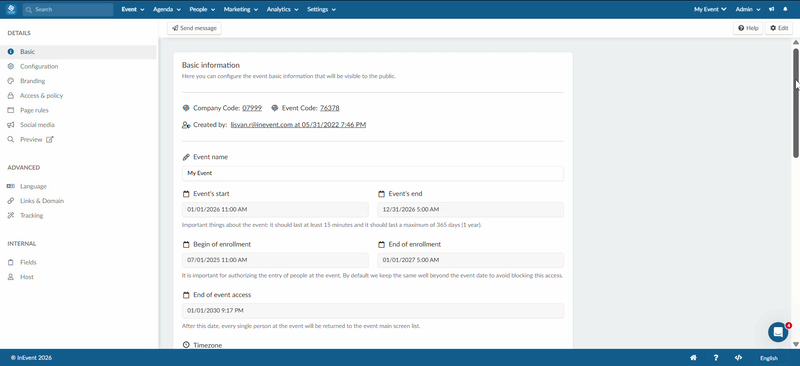This screenshot has width=800, height=366.
Task: Expand the Agenda menu
Action: click(167, 9)
